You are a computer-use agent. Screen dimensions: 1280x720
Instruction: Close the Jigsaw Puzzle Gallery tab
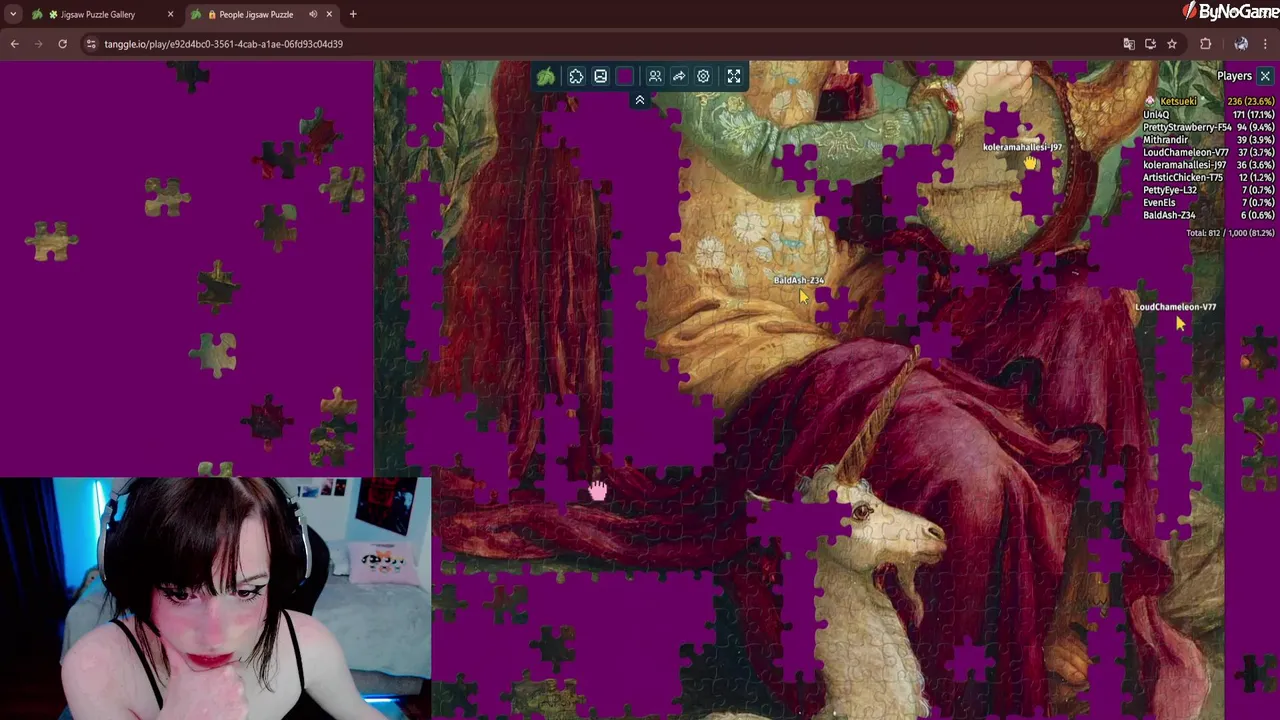(170, 14)
